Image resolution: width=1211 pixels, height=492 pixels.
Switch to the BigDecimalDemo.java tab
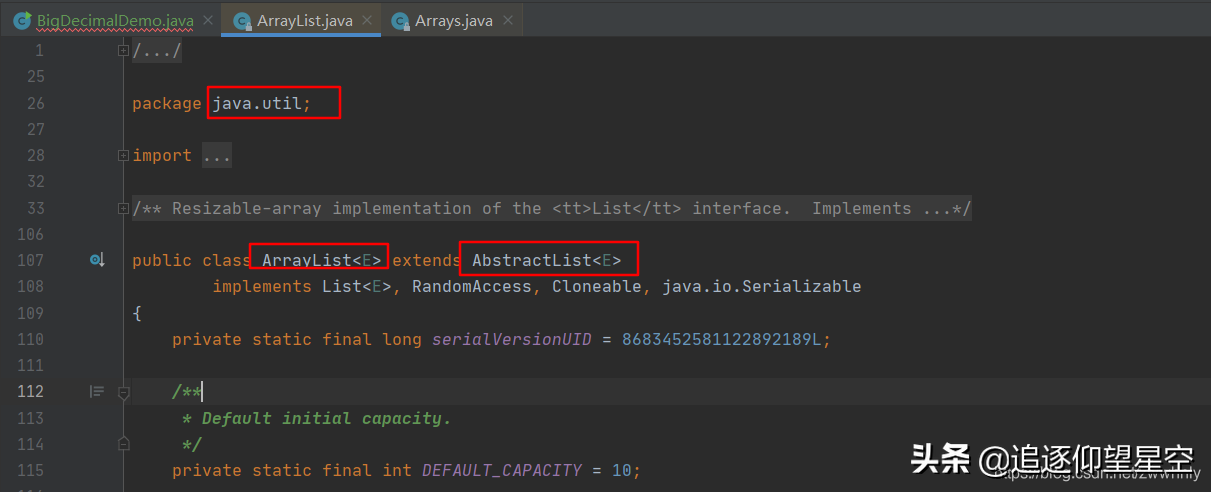[x=116, y=20]
